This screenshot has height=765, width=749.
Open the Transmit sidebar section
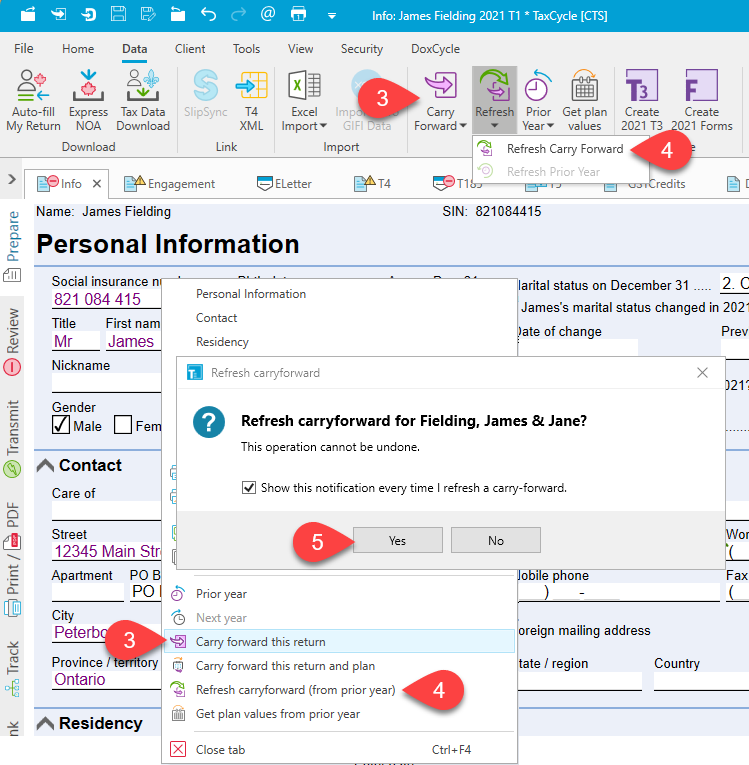pos(12,438)
